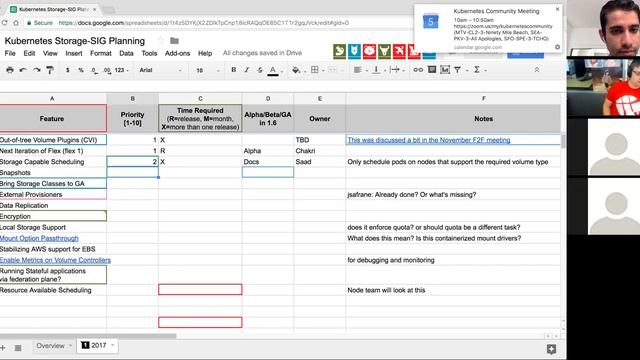Open the fill color paint bucket
Screen dimensions: 640x360
(x=296, y=70)
